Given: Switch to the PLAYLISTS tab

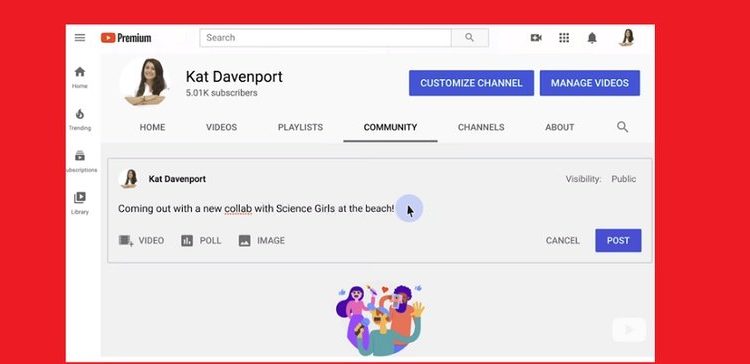Looking at the screenshot, I should point(300,127).
